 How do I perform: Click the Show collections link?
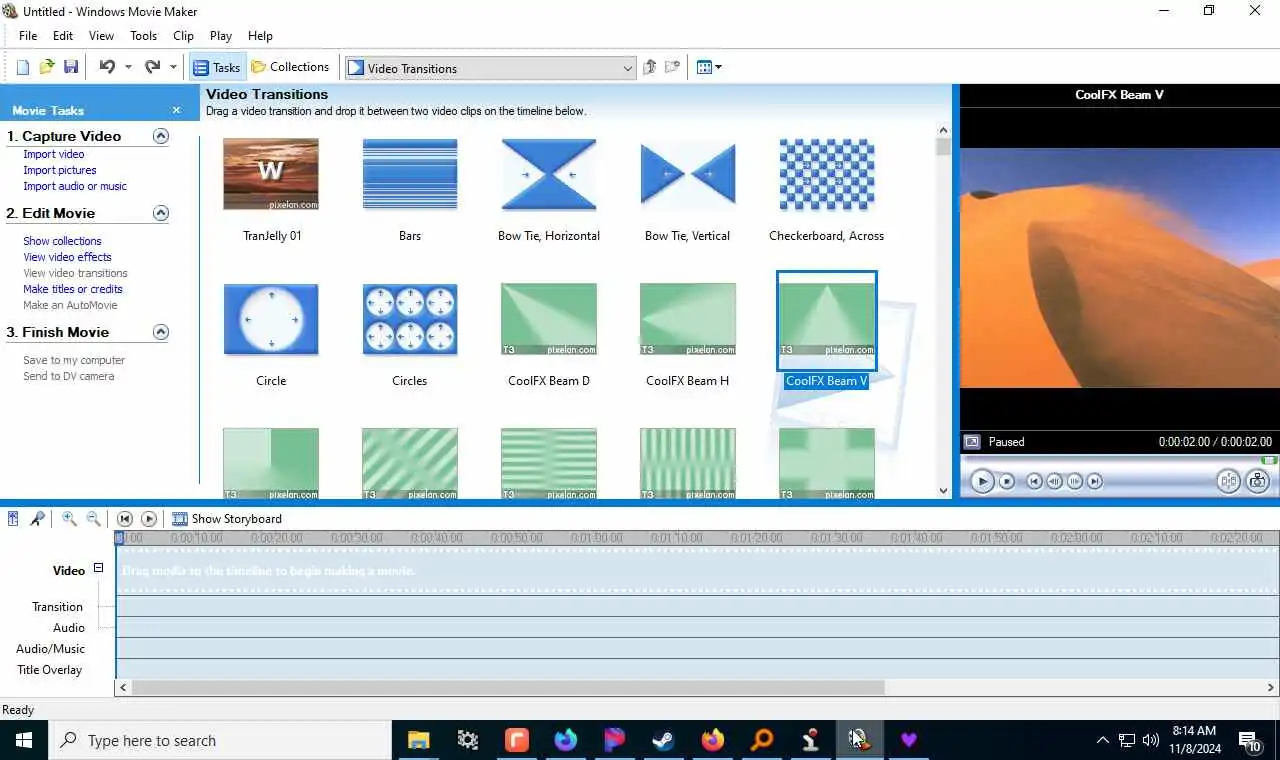(62, 241)
